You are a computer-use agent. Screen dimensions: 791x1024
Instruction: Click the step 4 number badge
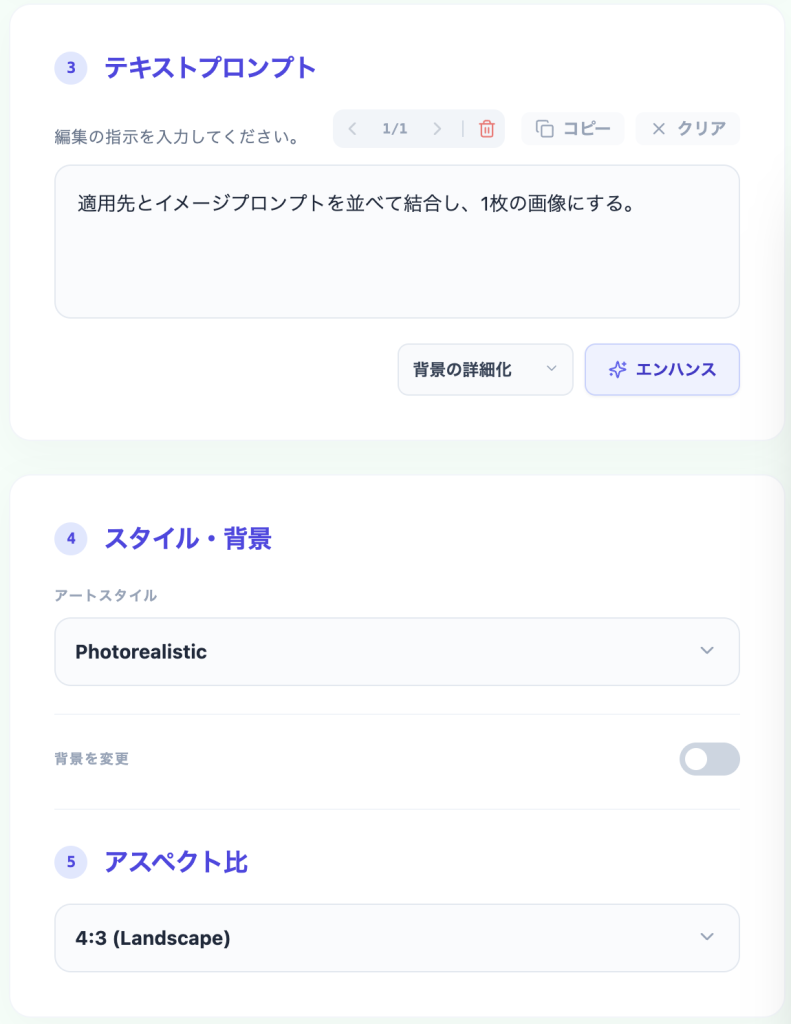click(71, 539)
